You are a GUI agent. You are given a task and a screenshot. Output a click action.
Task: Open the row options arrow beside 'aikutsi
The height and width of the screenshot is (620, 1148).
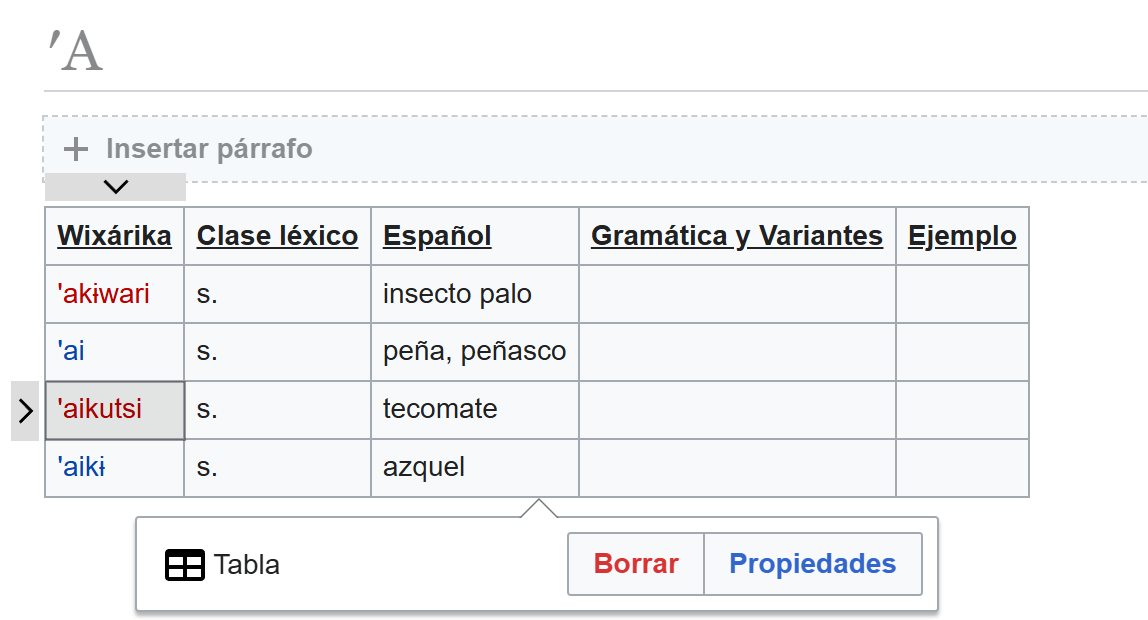pos(26,410)
